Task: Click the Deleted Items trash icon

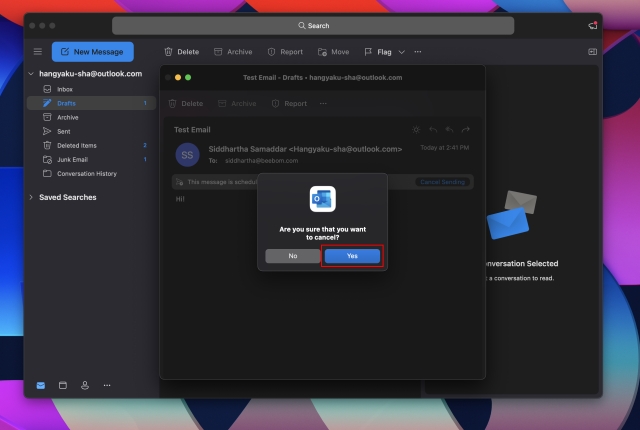Action: (x=47, y=145)
